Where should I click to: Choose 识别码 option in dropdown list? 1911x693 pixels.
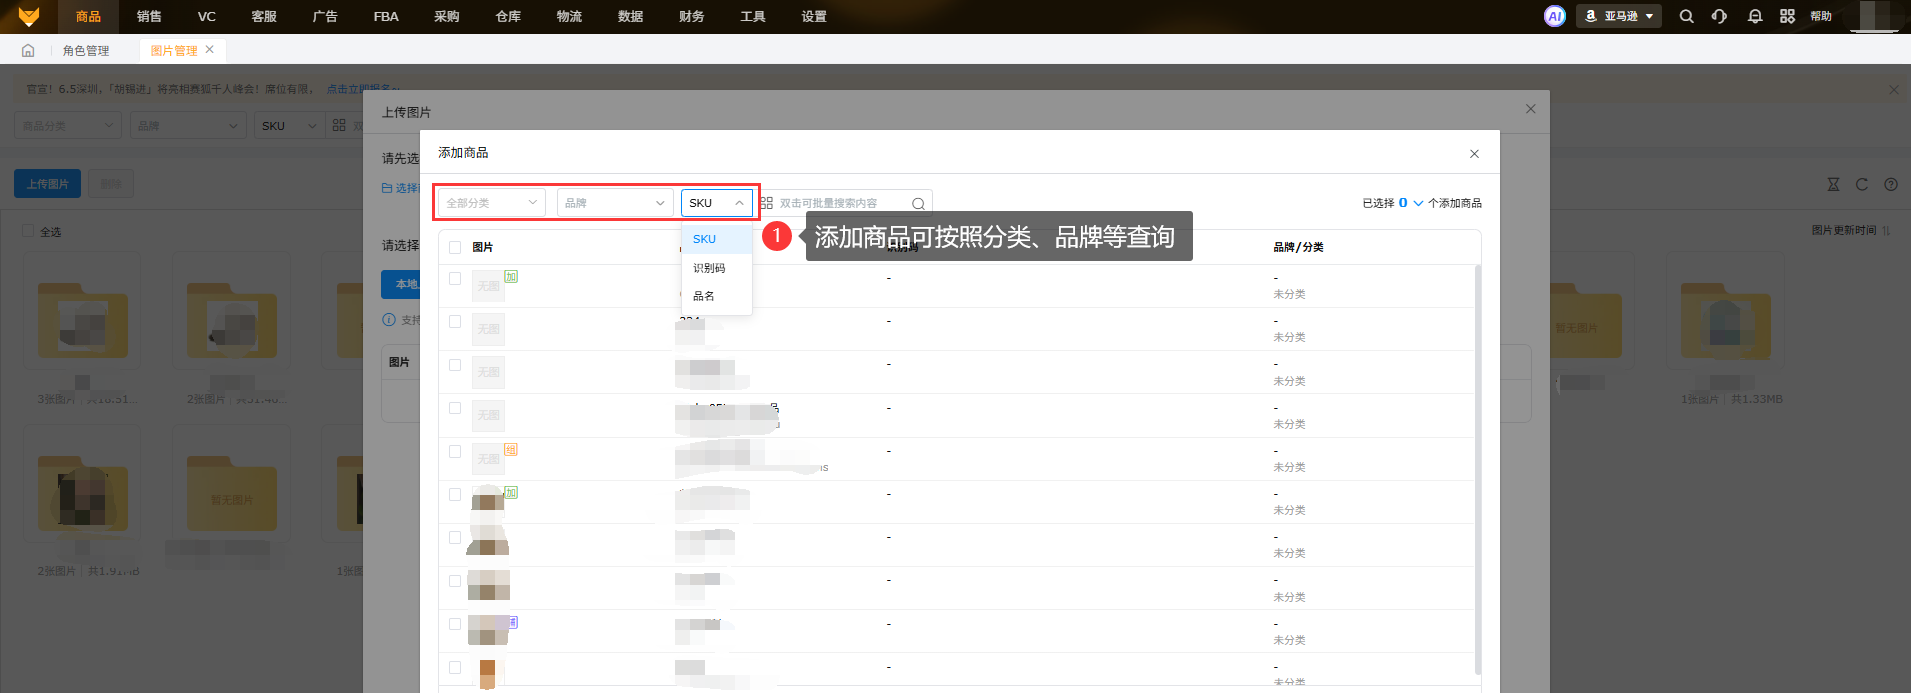pos(716,268)
